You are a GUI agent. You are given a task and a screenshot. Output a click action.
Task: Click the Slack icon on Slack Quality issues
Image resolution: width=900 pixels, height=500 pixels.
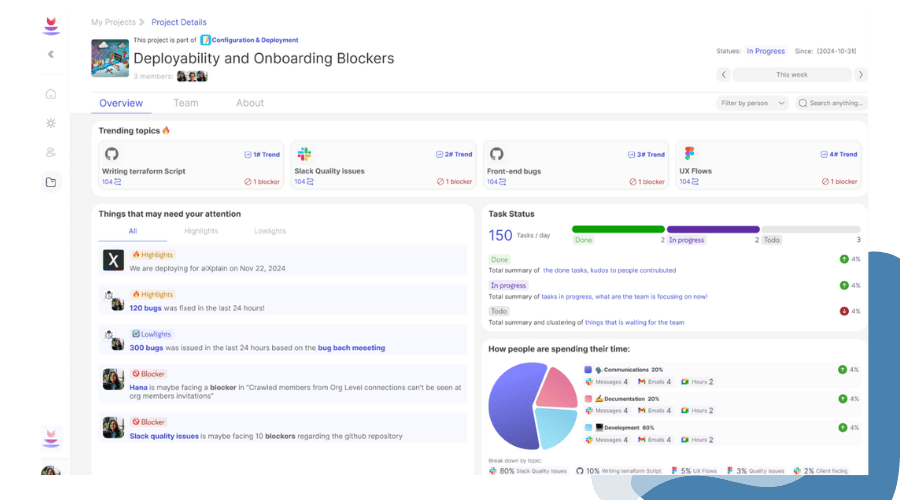pyautogui.click(x=304, y=154)
